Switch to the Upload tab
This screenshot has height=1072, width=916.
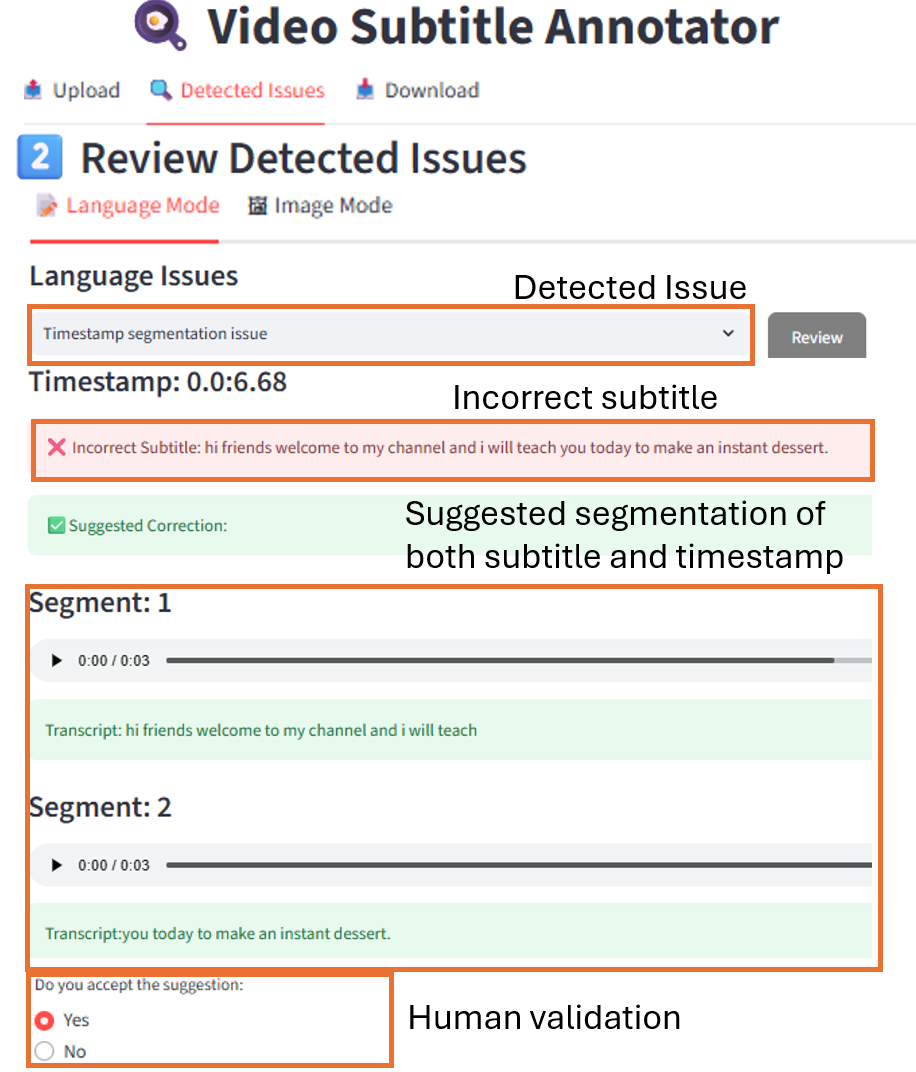[86, 90]
